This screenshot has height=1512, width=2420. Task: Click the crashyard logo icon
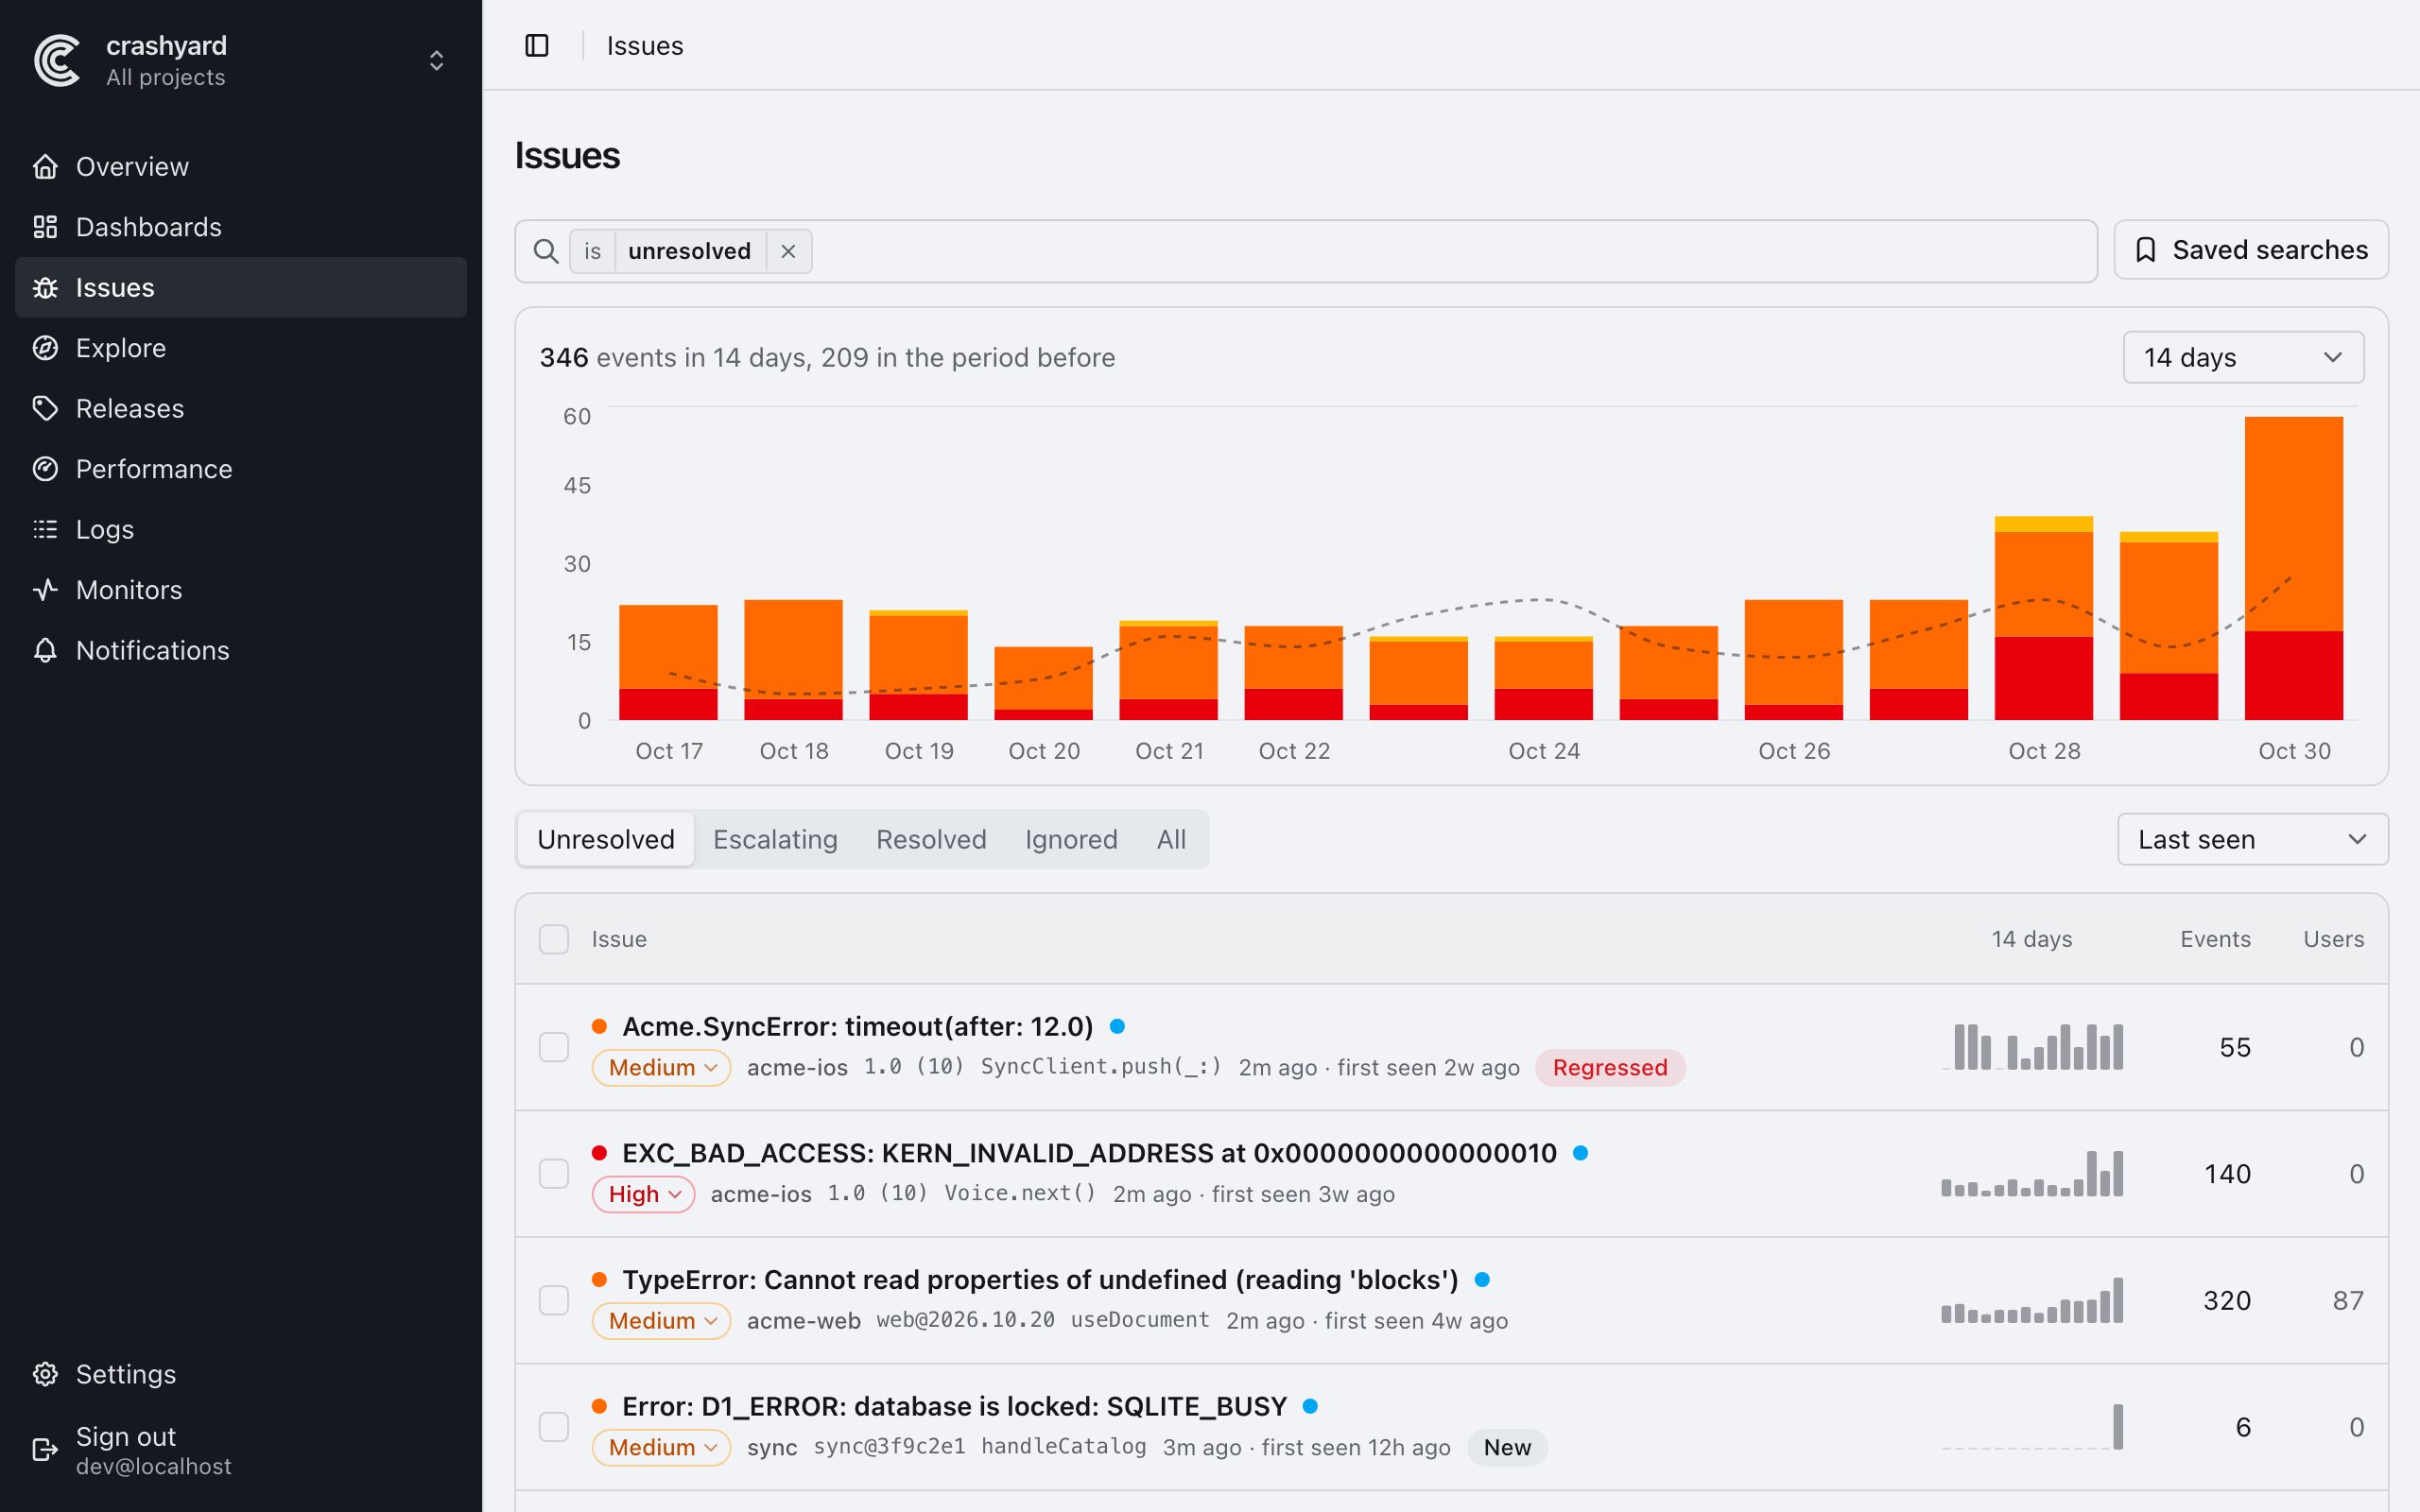(x=57, y=61)
